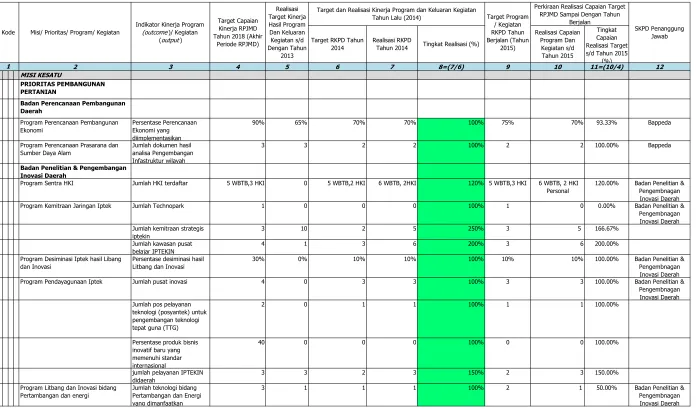Select the "93.33%" achievement cell

click(607, 129)
